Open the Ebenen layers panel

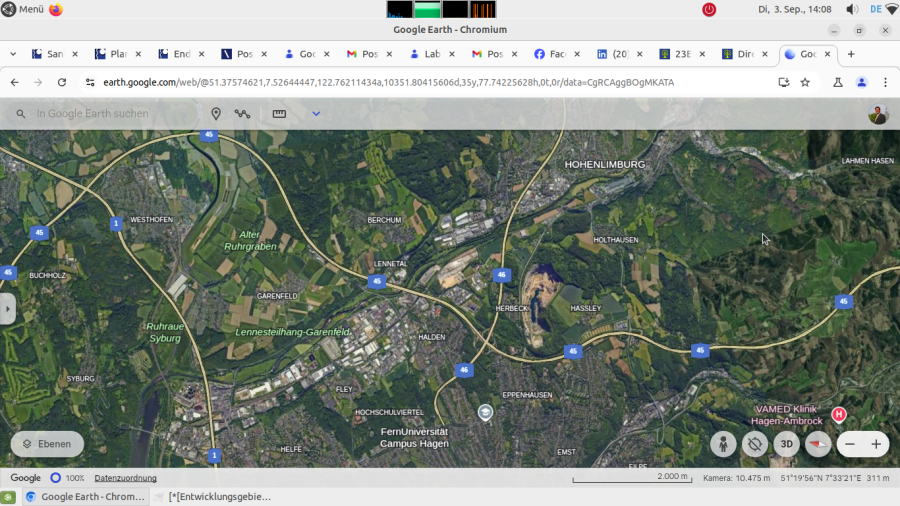[x=47, y=444]
